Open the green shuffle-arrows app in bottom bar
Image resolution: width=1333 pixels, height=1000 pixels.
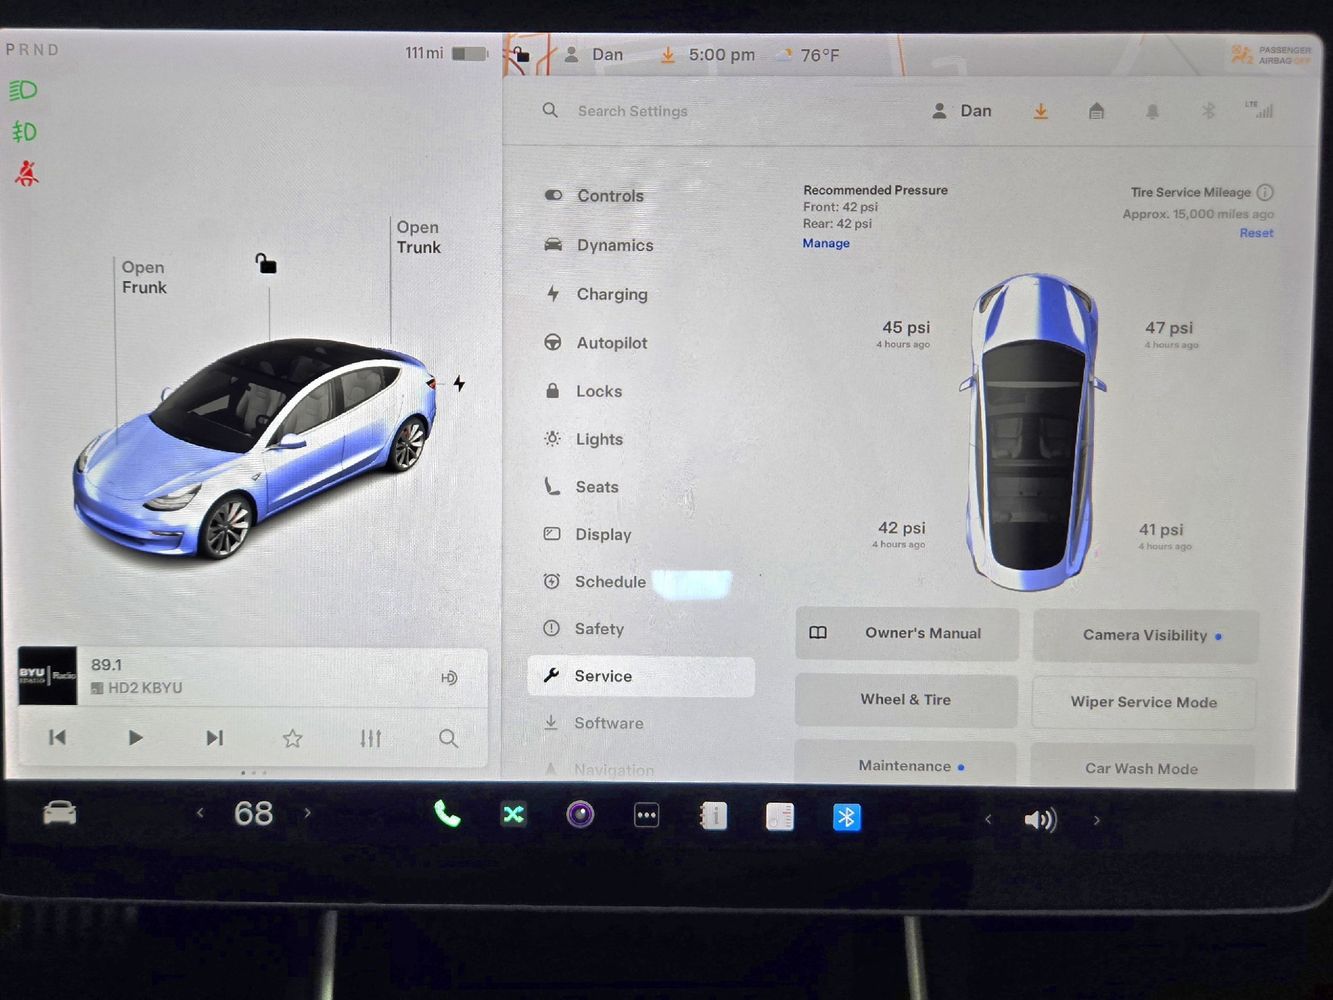pos(513,815)
